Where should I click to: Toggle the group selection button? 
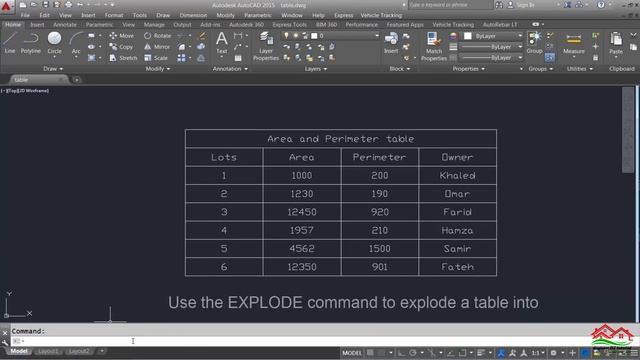tap(549, 58)
